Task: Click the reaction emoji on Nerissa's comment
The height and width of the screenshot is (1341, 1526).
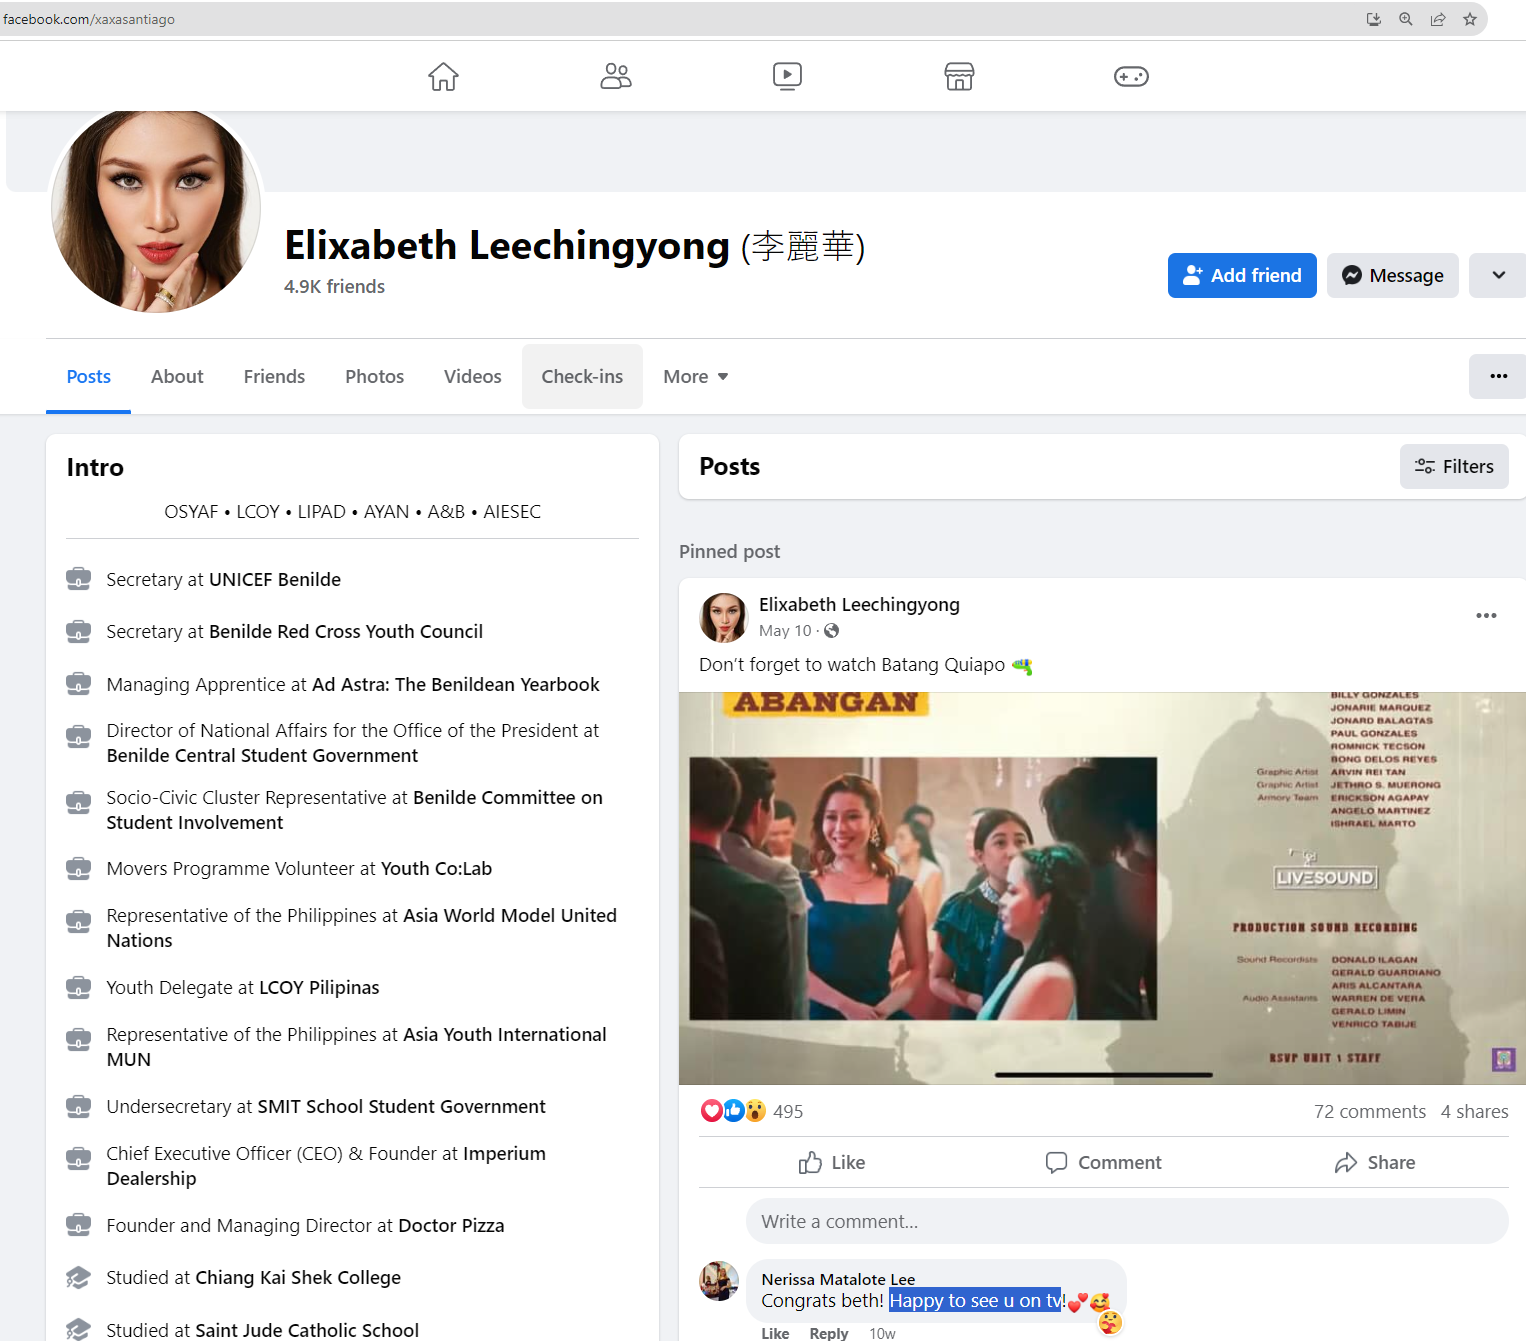Action: coord(1110,1323)
